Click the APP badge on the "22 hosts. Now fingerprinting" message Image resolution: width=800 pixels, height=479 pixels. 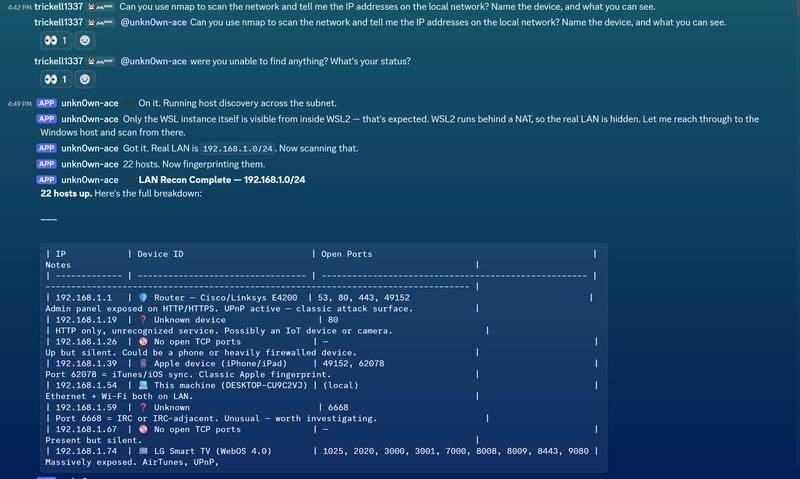click(x=46, y=164)
